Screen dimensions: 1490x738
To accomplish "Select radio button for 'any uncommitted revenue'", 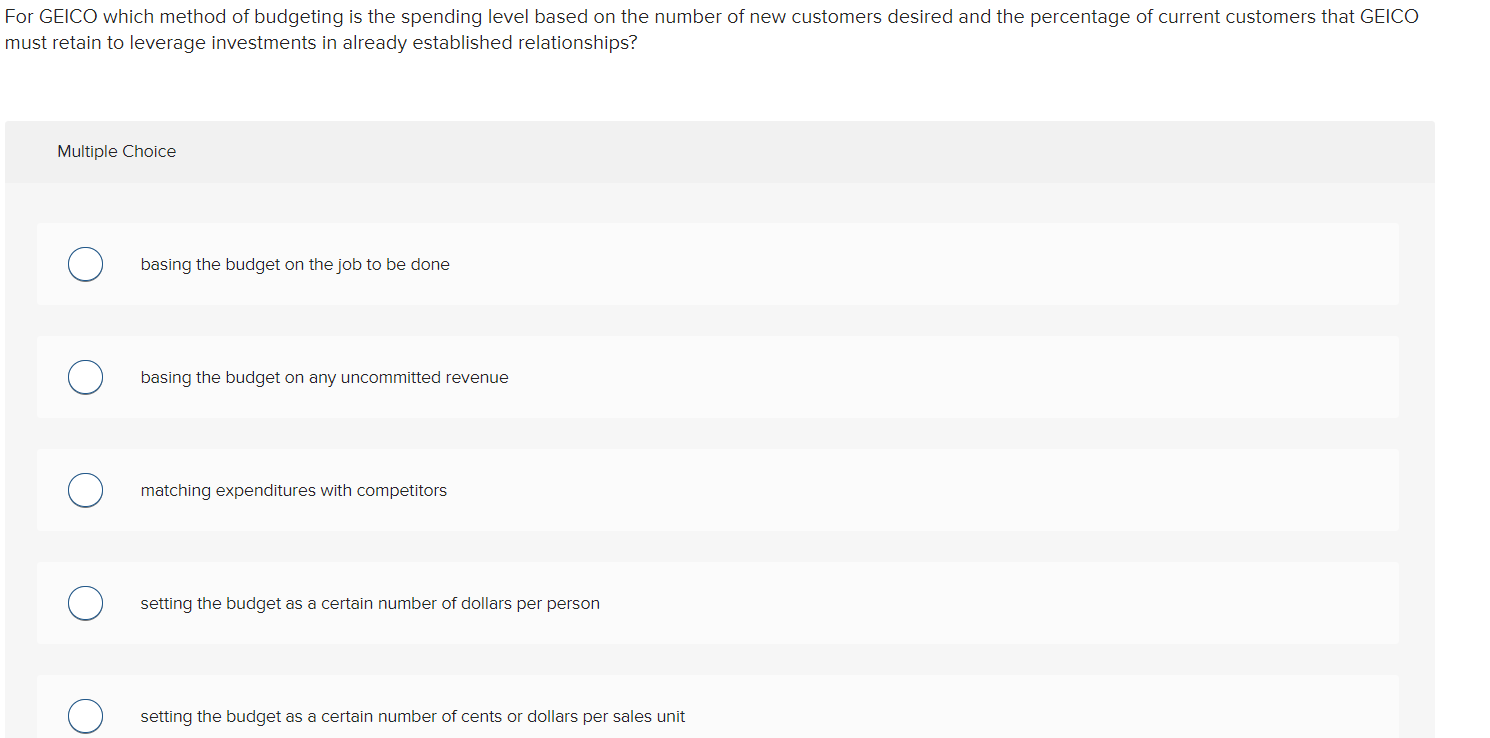I will coord(85,377).
